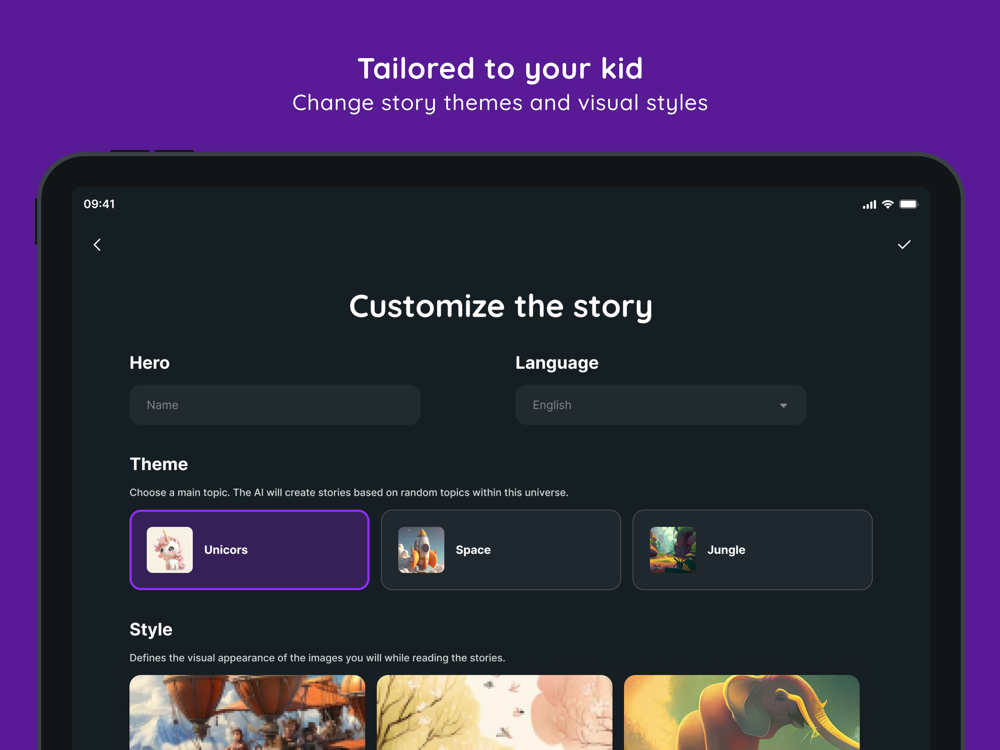Viewport: 1000px width, 750px height.
Task: Select the Unicors theme card
Action: click(249, 550)
